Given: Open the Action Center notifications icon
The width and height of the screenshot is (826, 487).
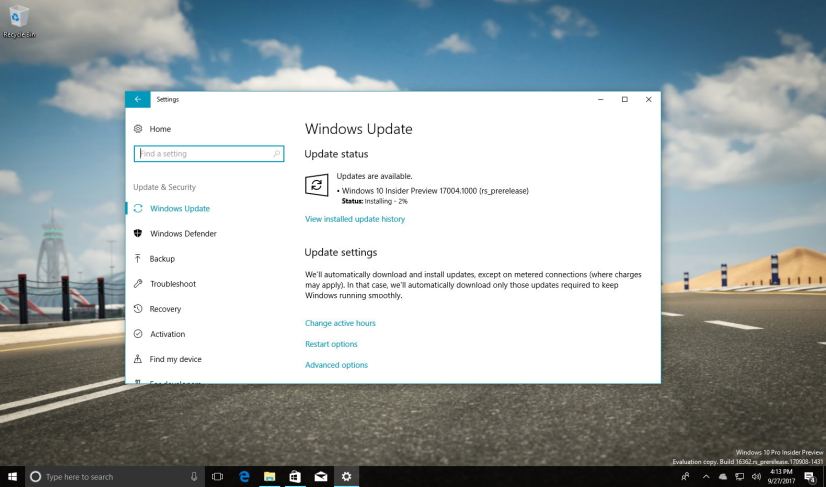Looking at the screenshot, I should [811, 476].
